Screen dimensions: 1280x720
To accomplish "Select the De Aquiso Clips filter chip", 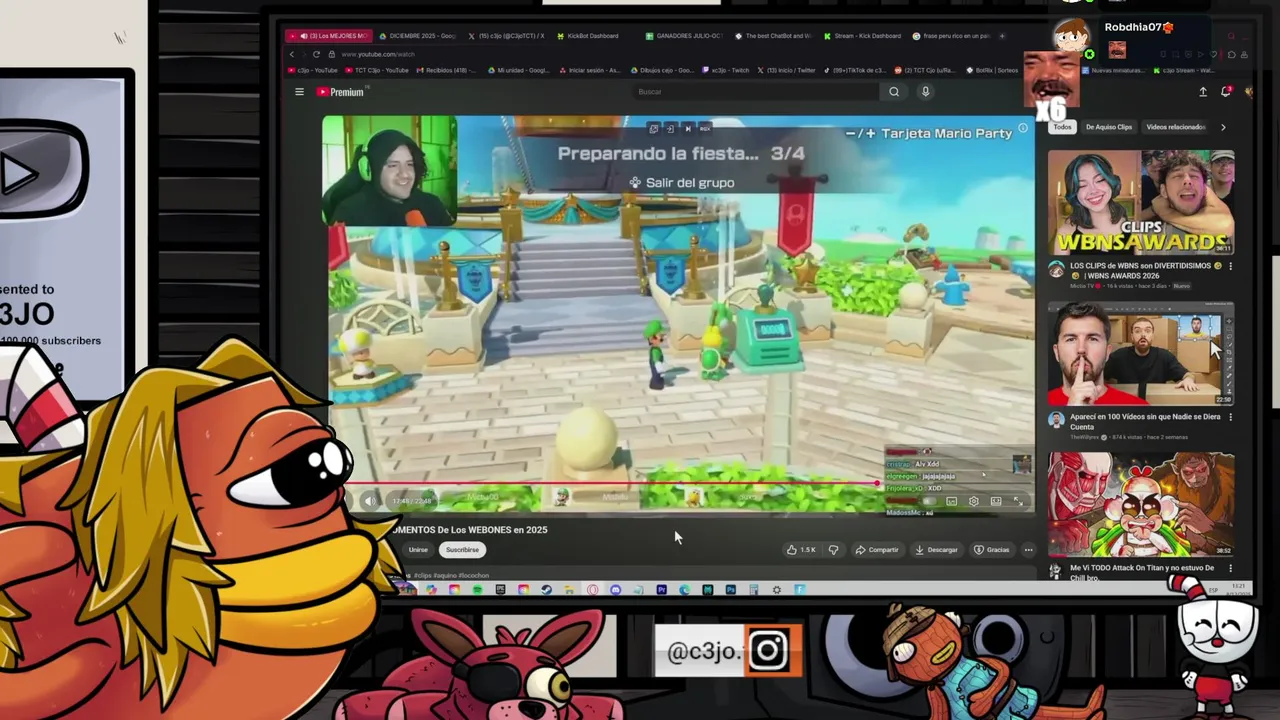I will [x=1109, y=127].
